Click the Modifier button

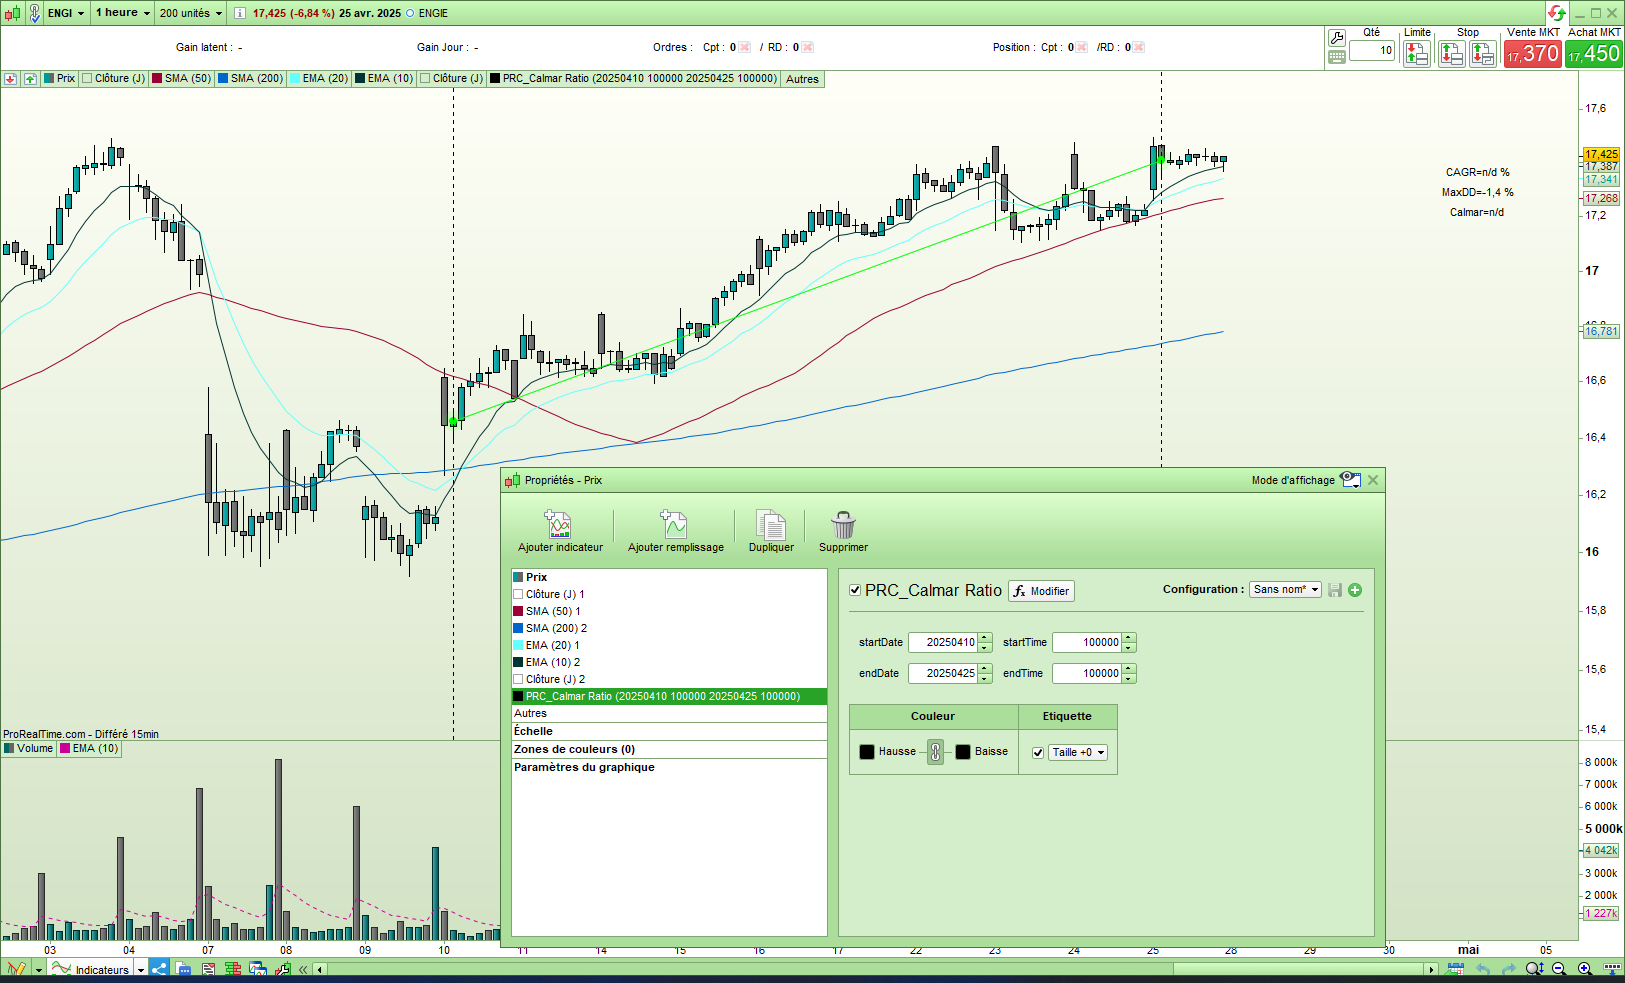pos(1041,591)
